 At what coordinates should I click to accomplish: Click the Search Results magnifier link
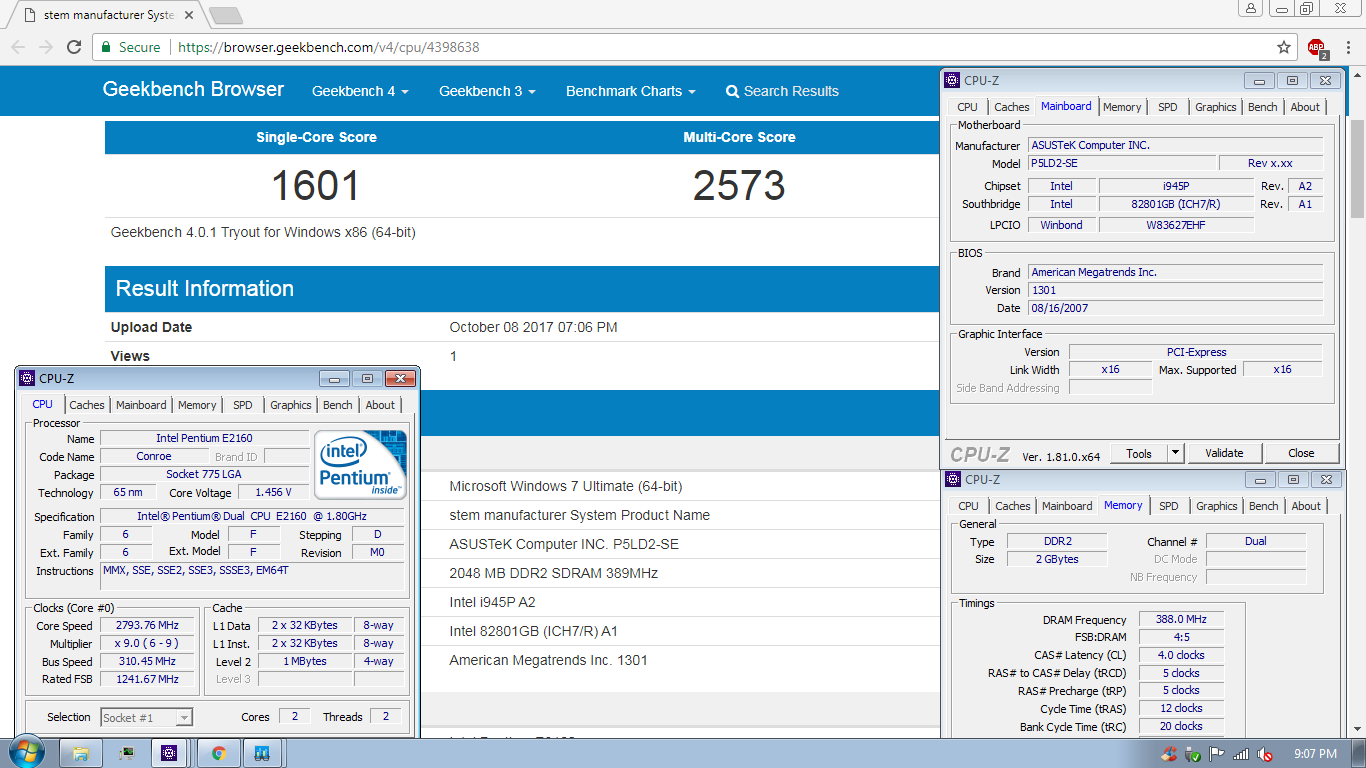point(782,91)
